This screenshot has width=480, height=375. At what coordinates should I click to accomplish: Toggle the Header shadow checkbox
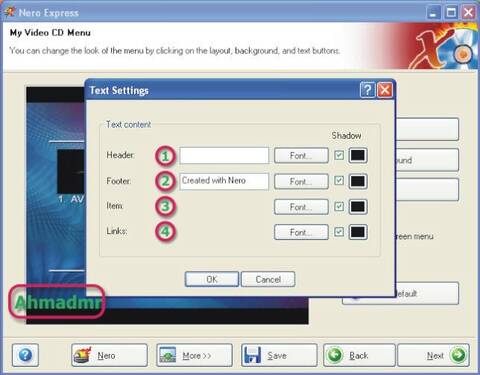tap(339, 155)
